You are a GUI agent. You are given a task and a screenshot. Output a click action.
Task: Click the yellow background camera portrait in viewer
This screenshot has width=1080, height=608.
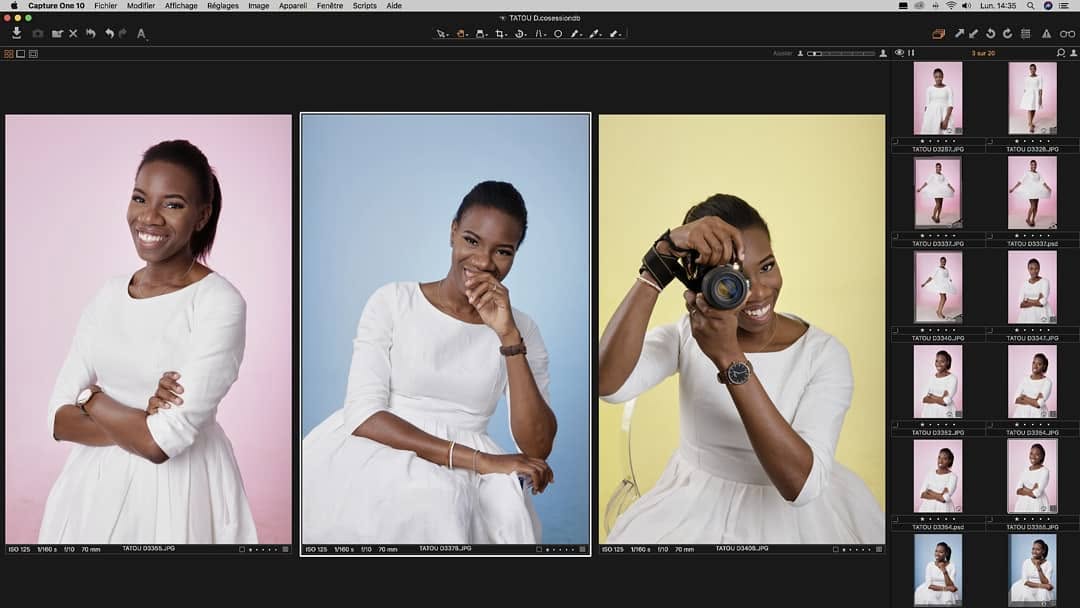point(742,329)
